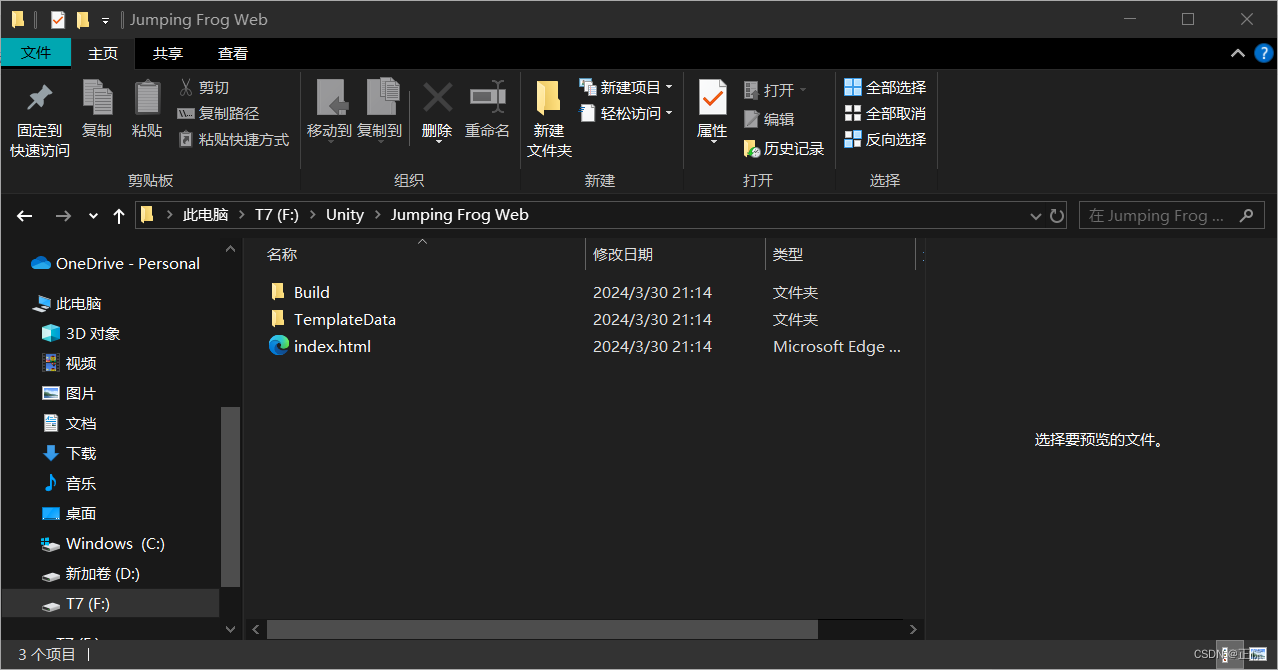Click the Unity breadcrumb in address bar
Screen dimensions: 1278x670
pyautogui.click(x=345, y=215)
